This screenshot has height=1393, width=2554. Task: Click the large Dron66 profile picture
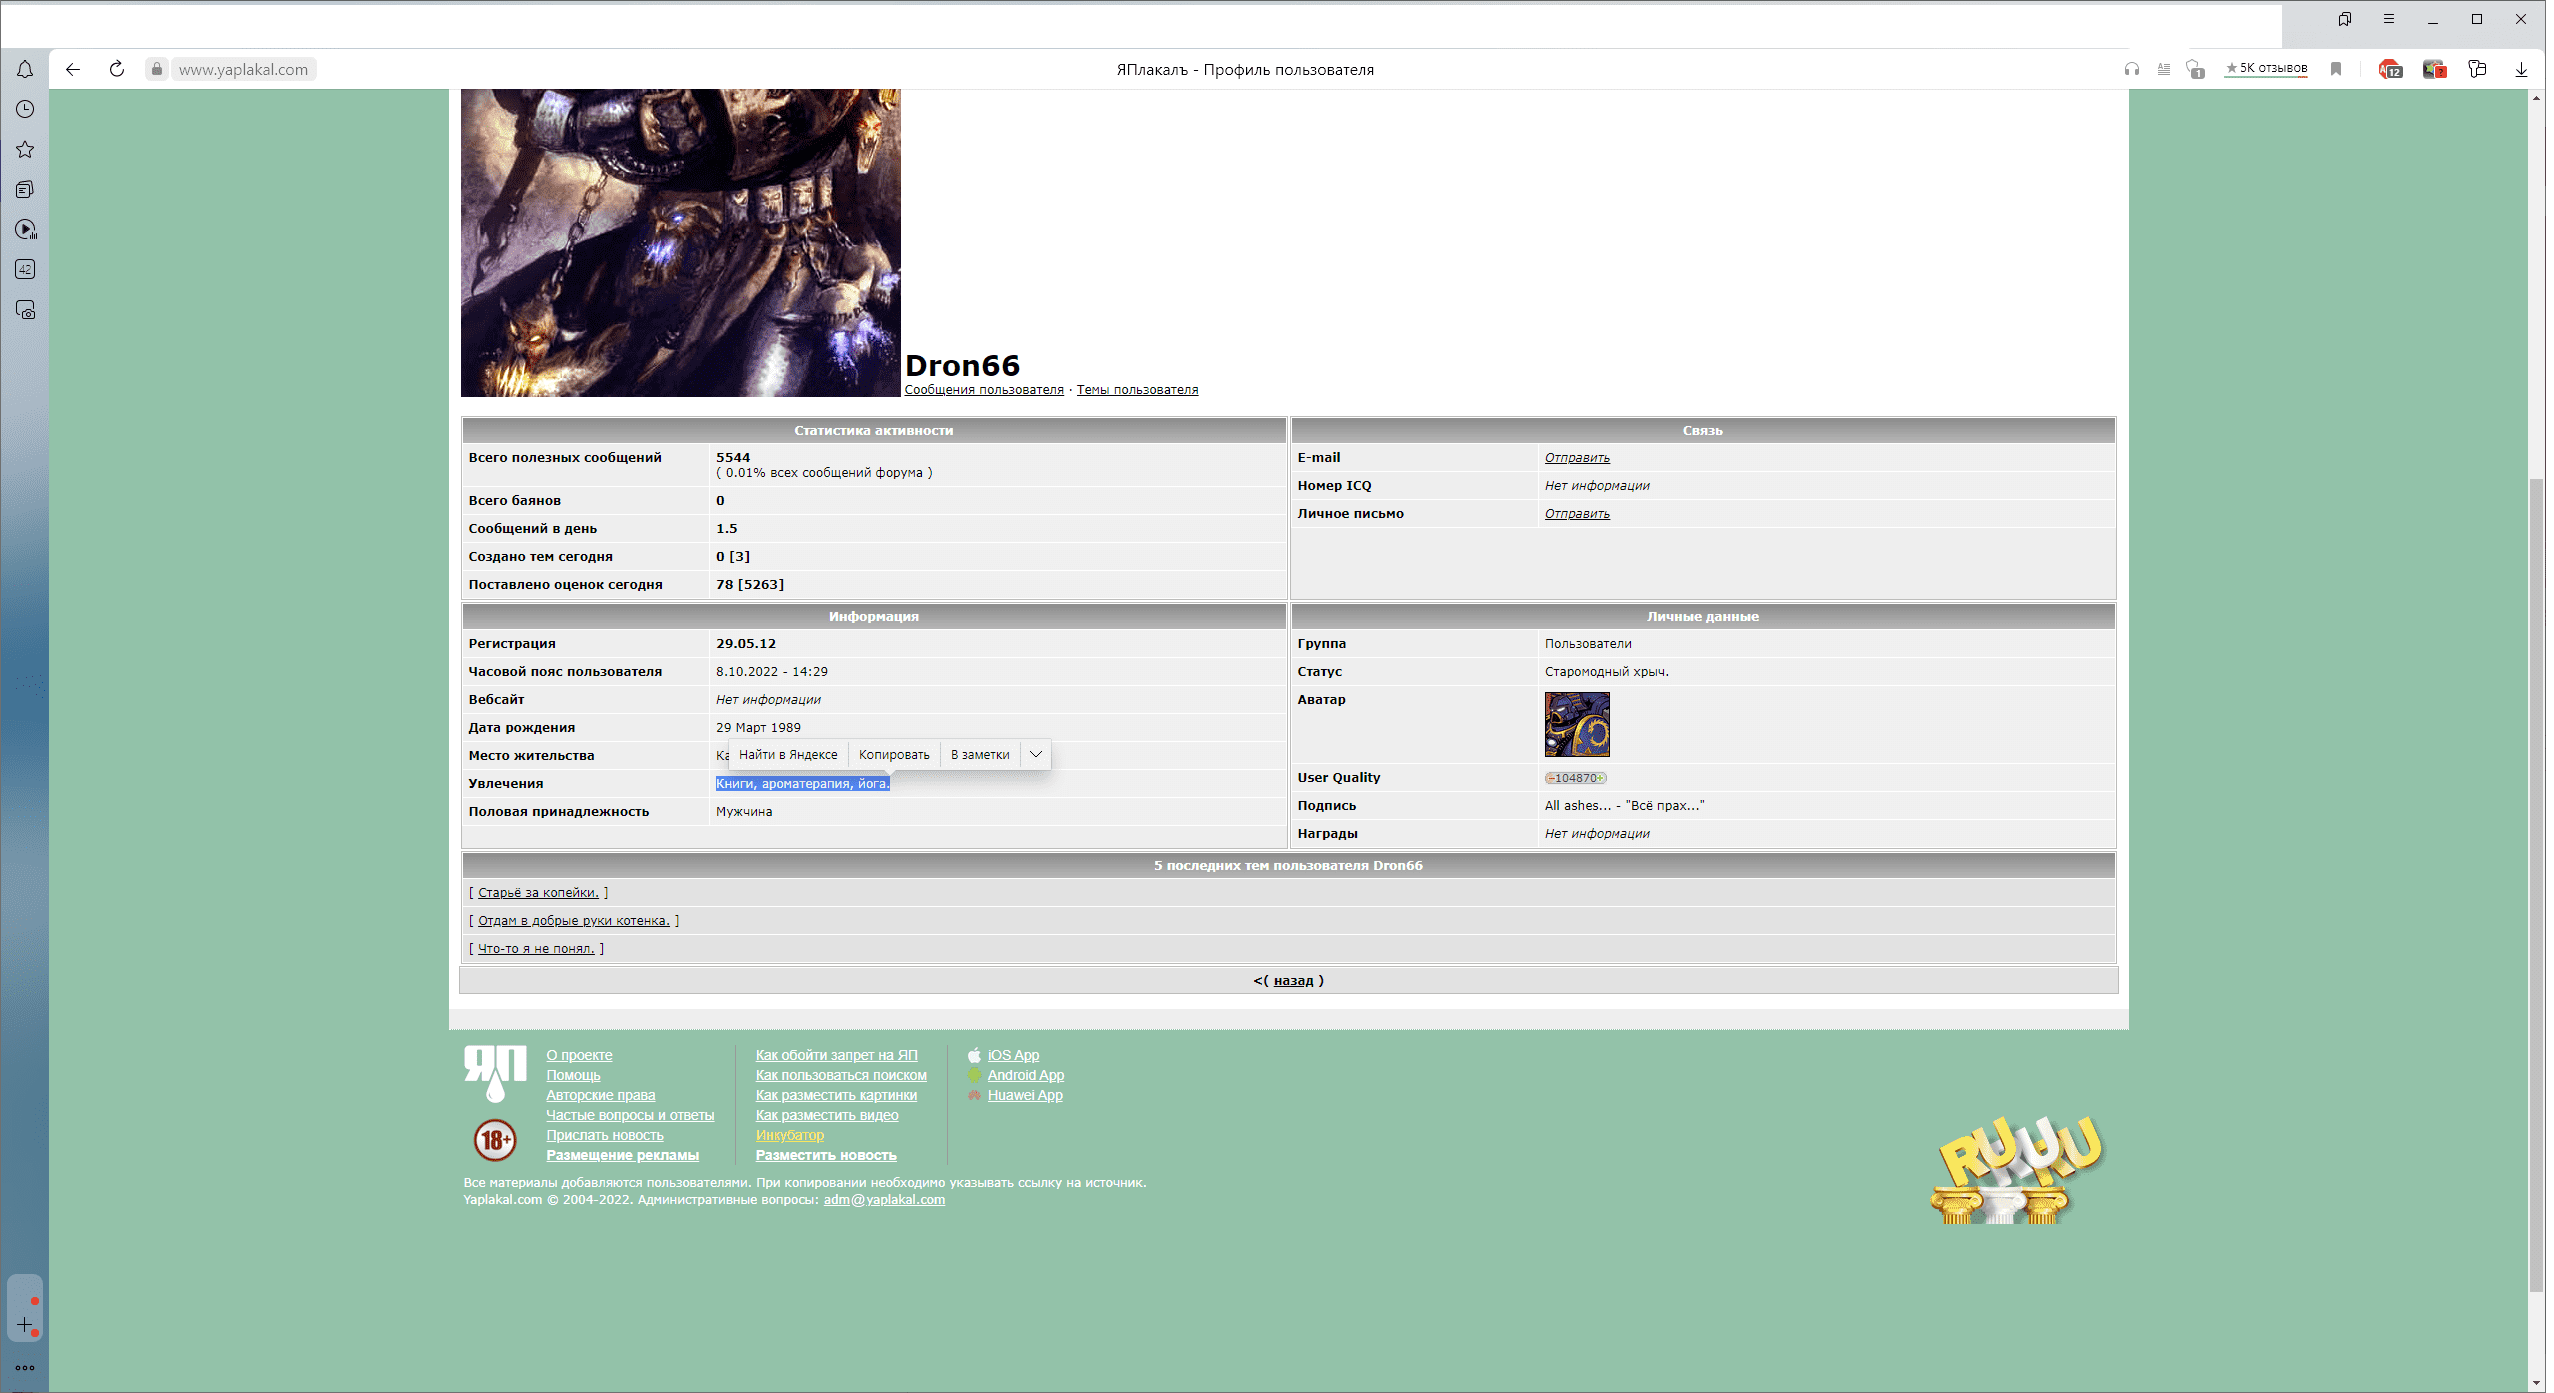tap(680, 243)
